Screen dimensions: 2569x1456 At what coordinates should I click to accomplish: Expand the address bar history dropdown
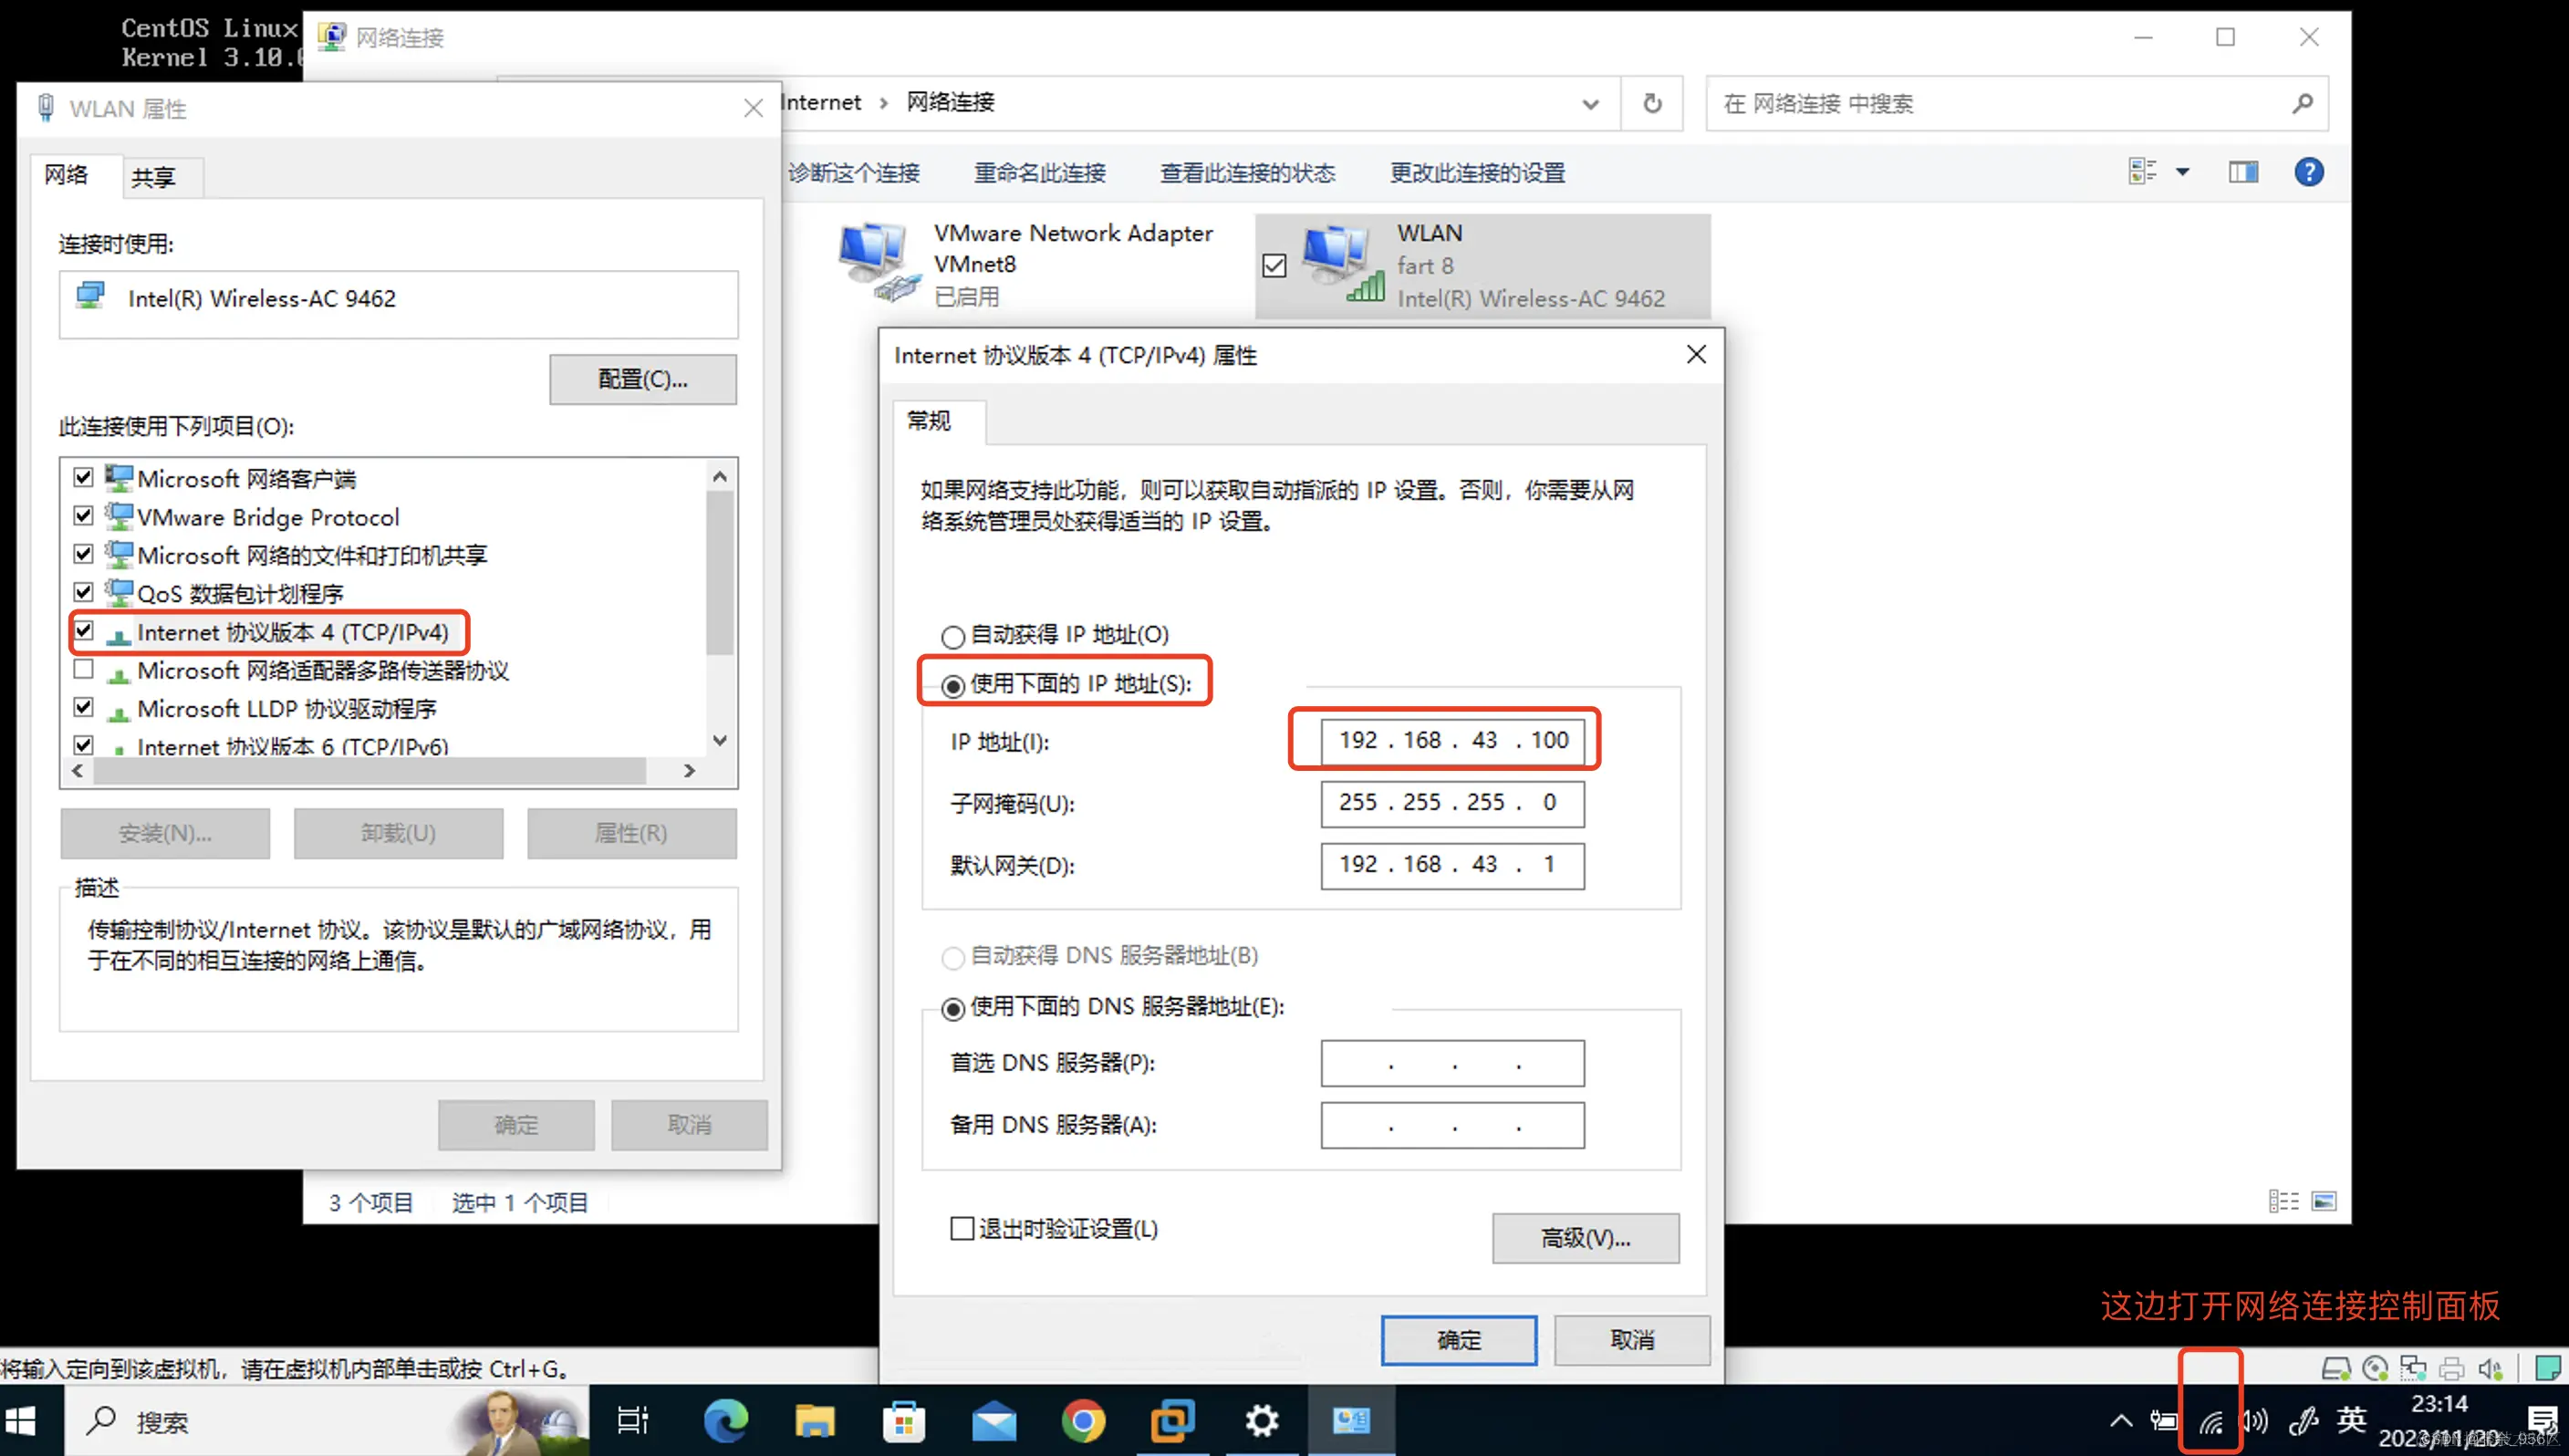[1590, 103]
